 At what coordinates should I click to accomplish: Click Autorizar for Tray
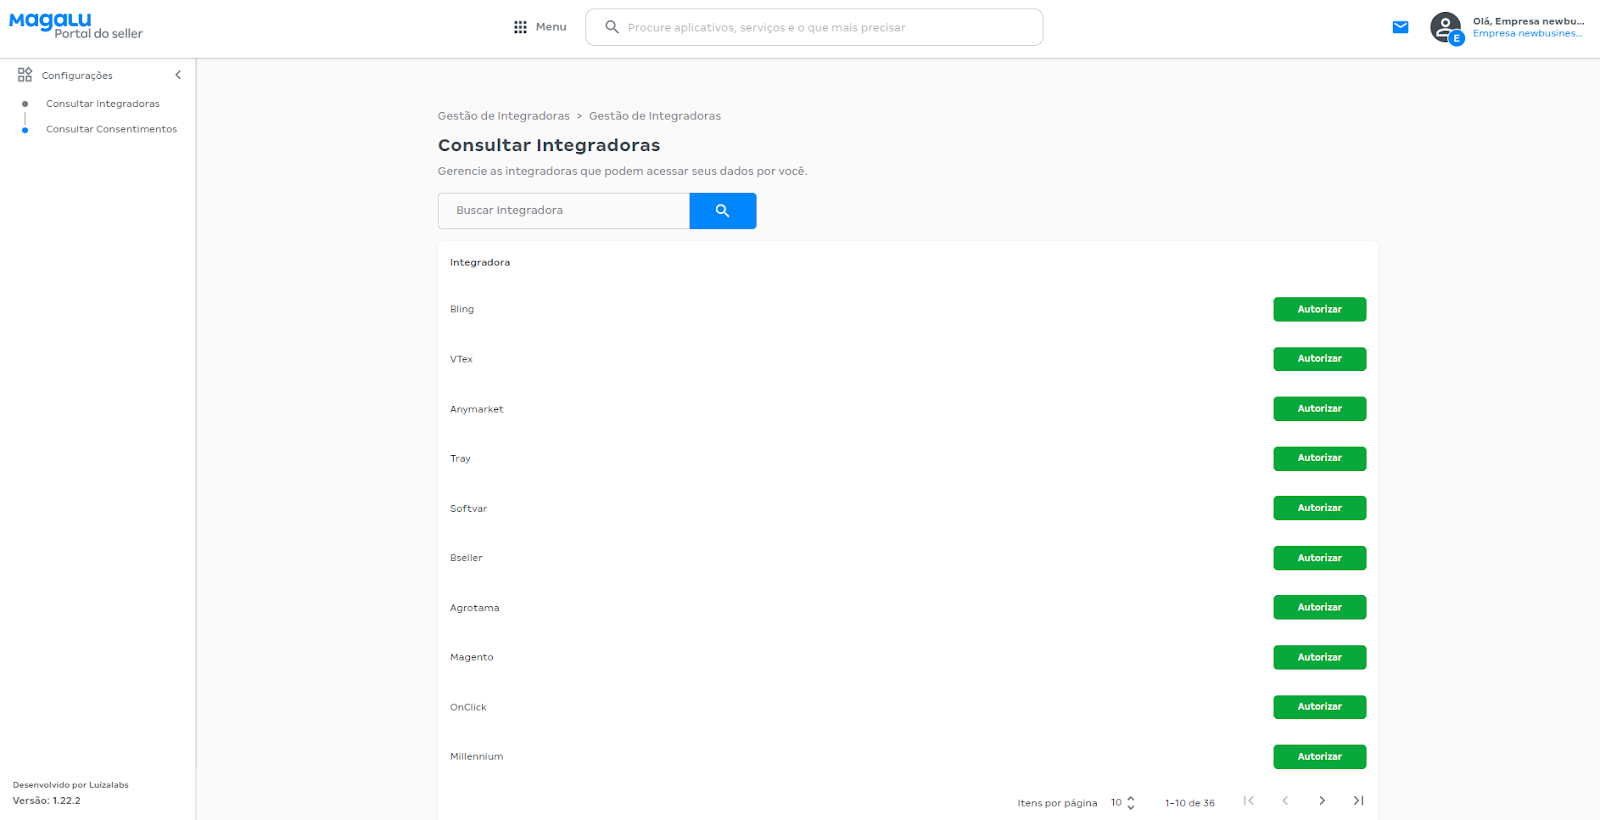1320,458
